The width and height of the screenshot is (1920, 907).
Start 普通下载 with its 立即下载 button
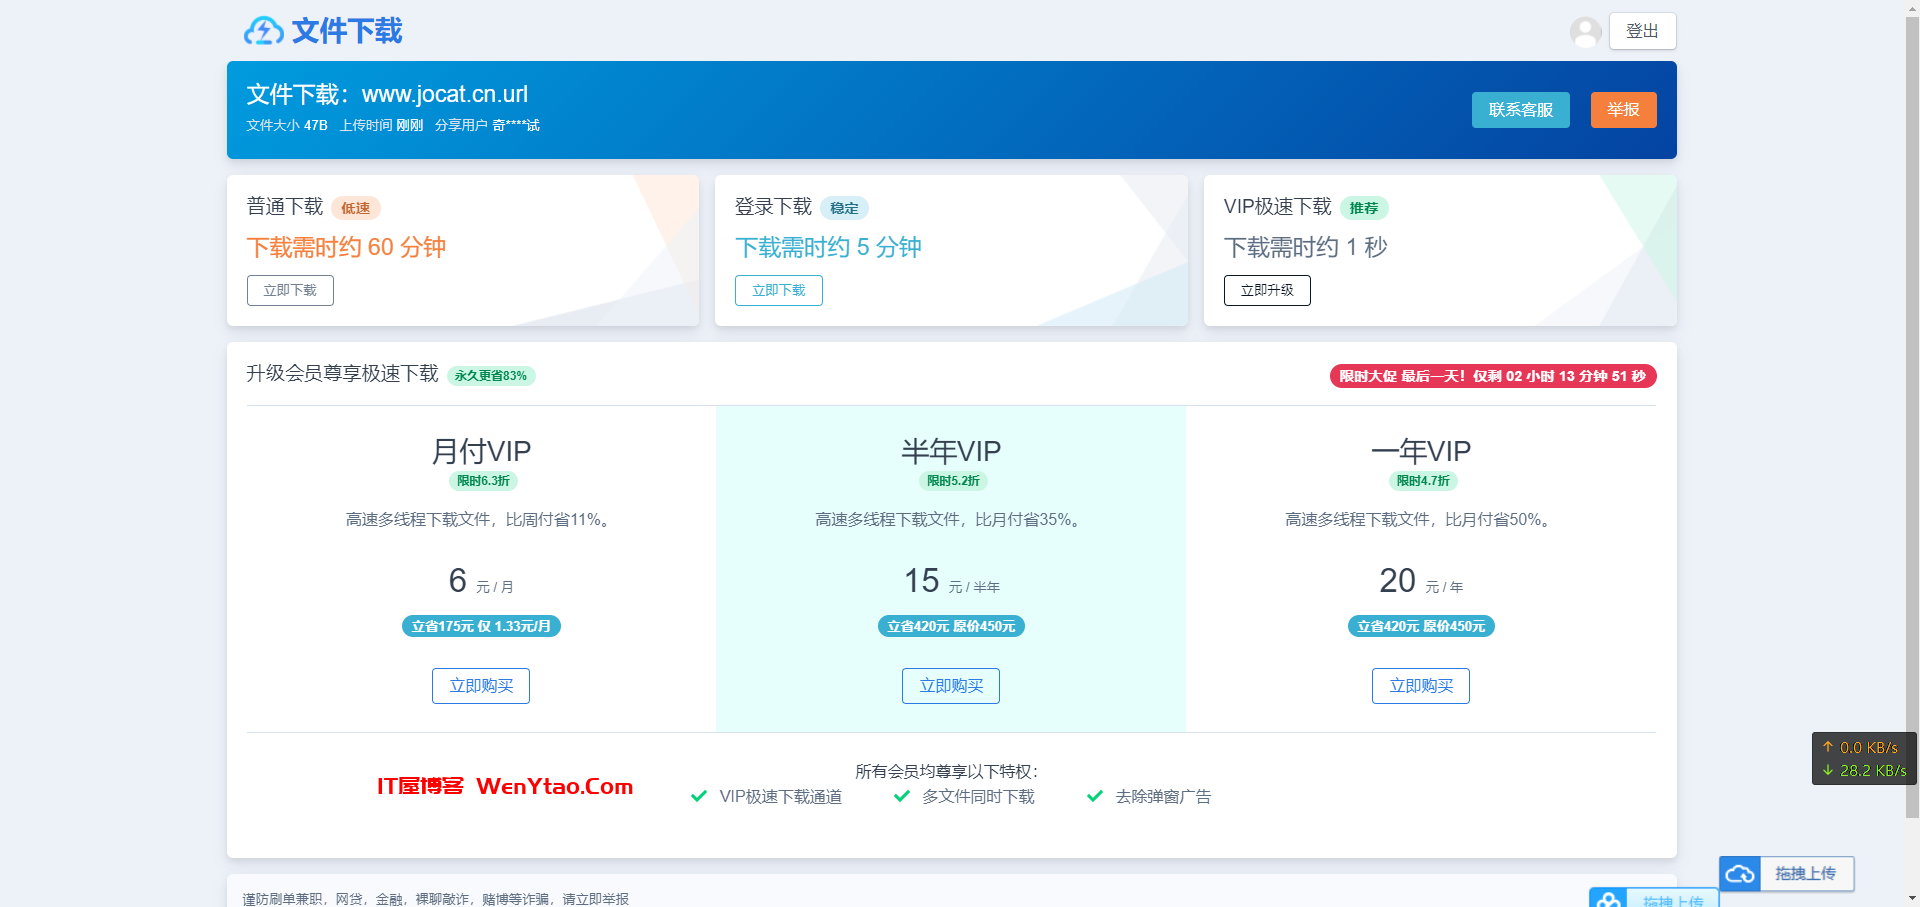tap(290, 290)
